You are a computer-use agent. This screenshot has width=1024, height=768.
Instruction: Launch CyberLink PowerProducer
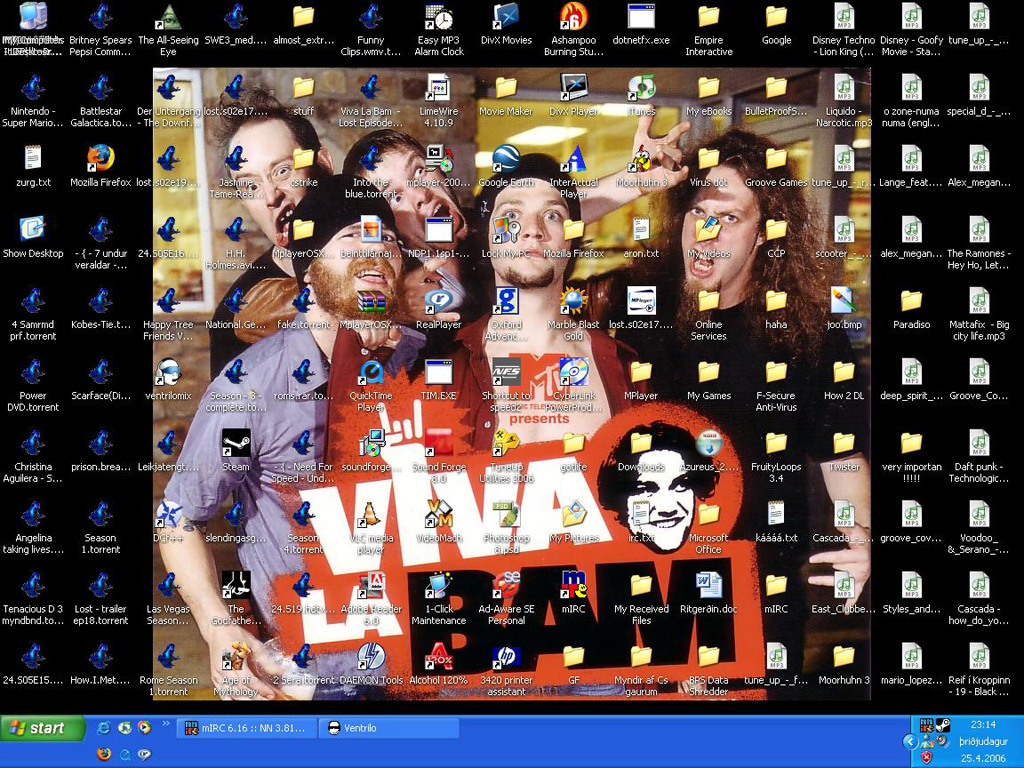tap(573, 385)
